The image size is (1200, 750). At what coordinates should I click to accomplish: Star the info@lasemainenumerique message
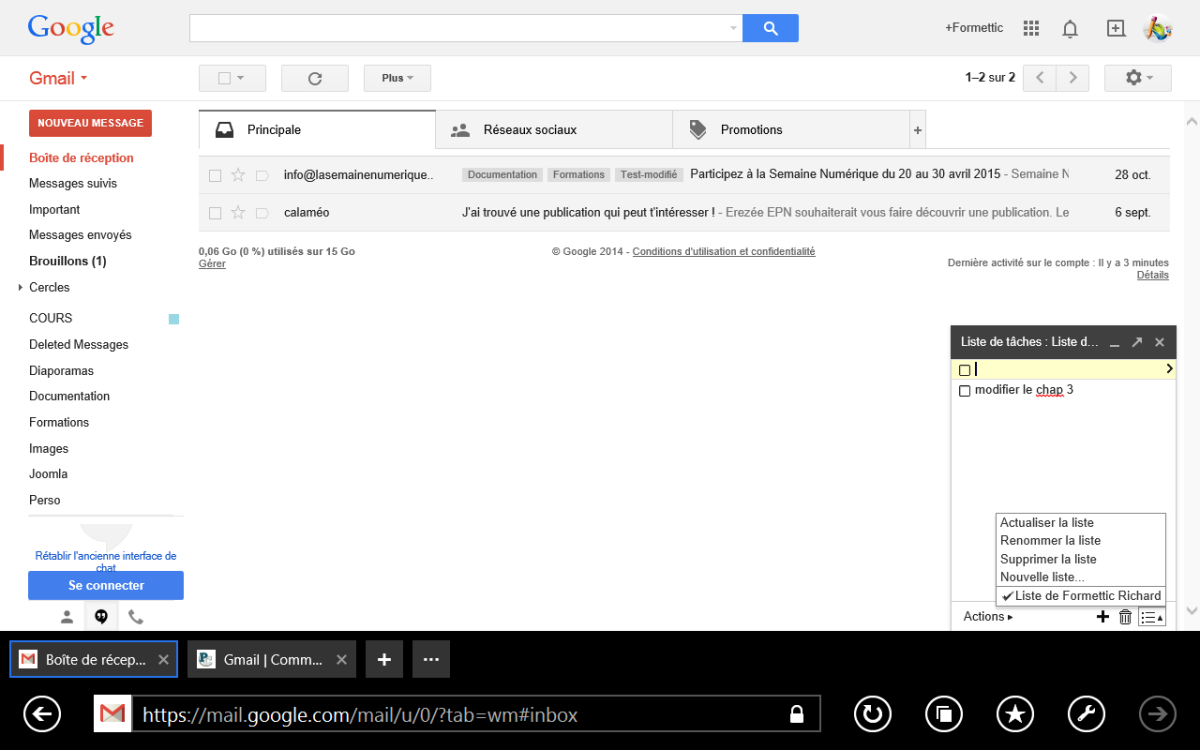(238, 175)
